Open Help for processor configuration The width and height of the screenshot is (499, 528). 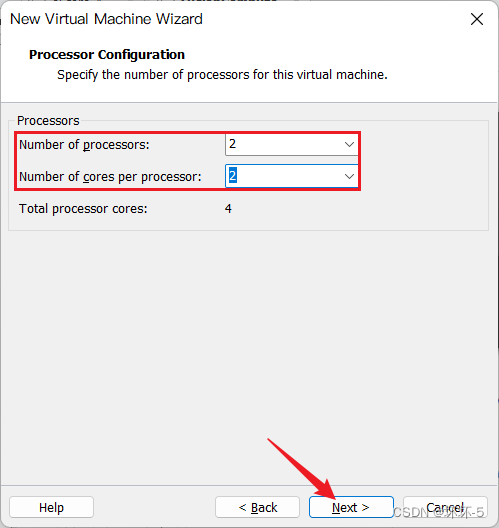[51, 507]
